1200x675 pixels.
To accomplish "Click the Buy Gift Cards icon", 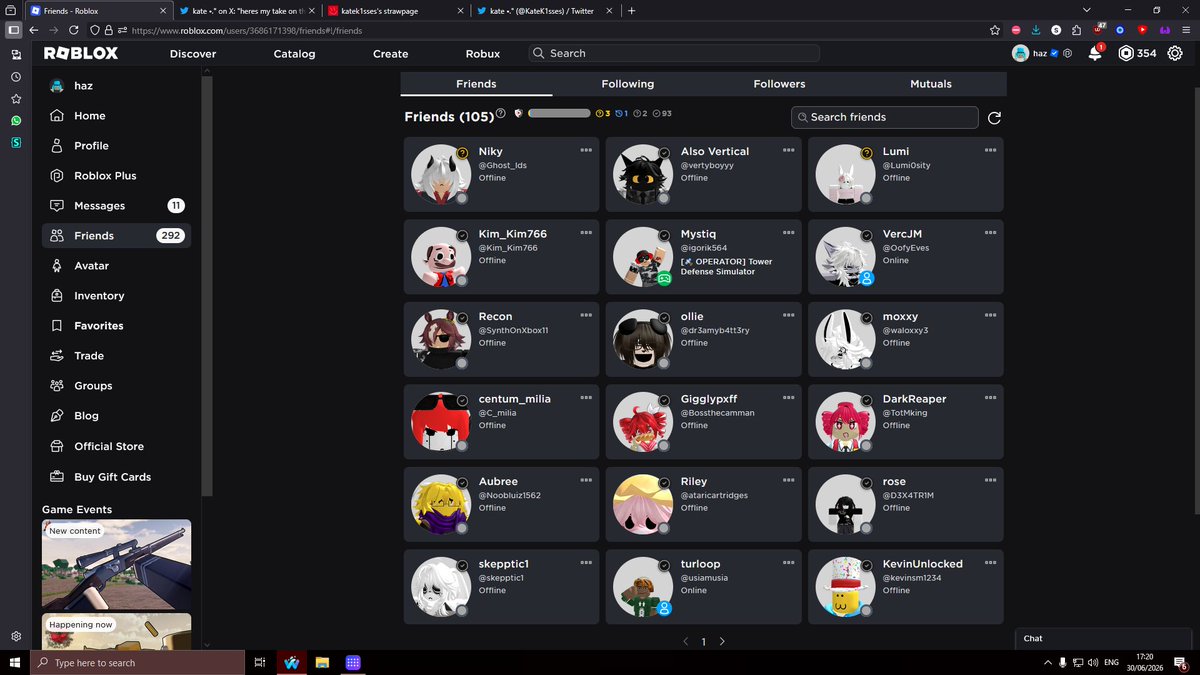I will [57, 477].
